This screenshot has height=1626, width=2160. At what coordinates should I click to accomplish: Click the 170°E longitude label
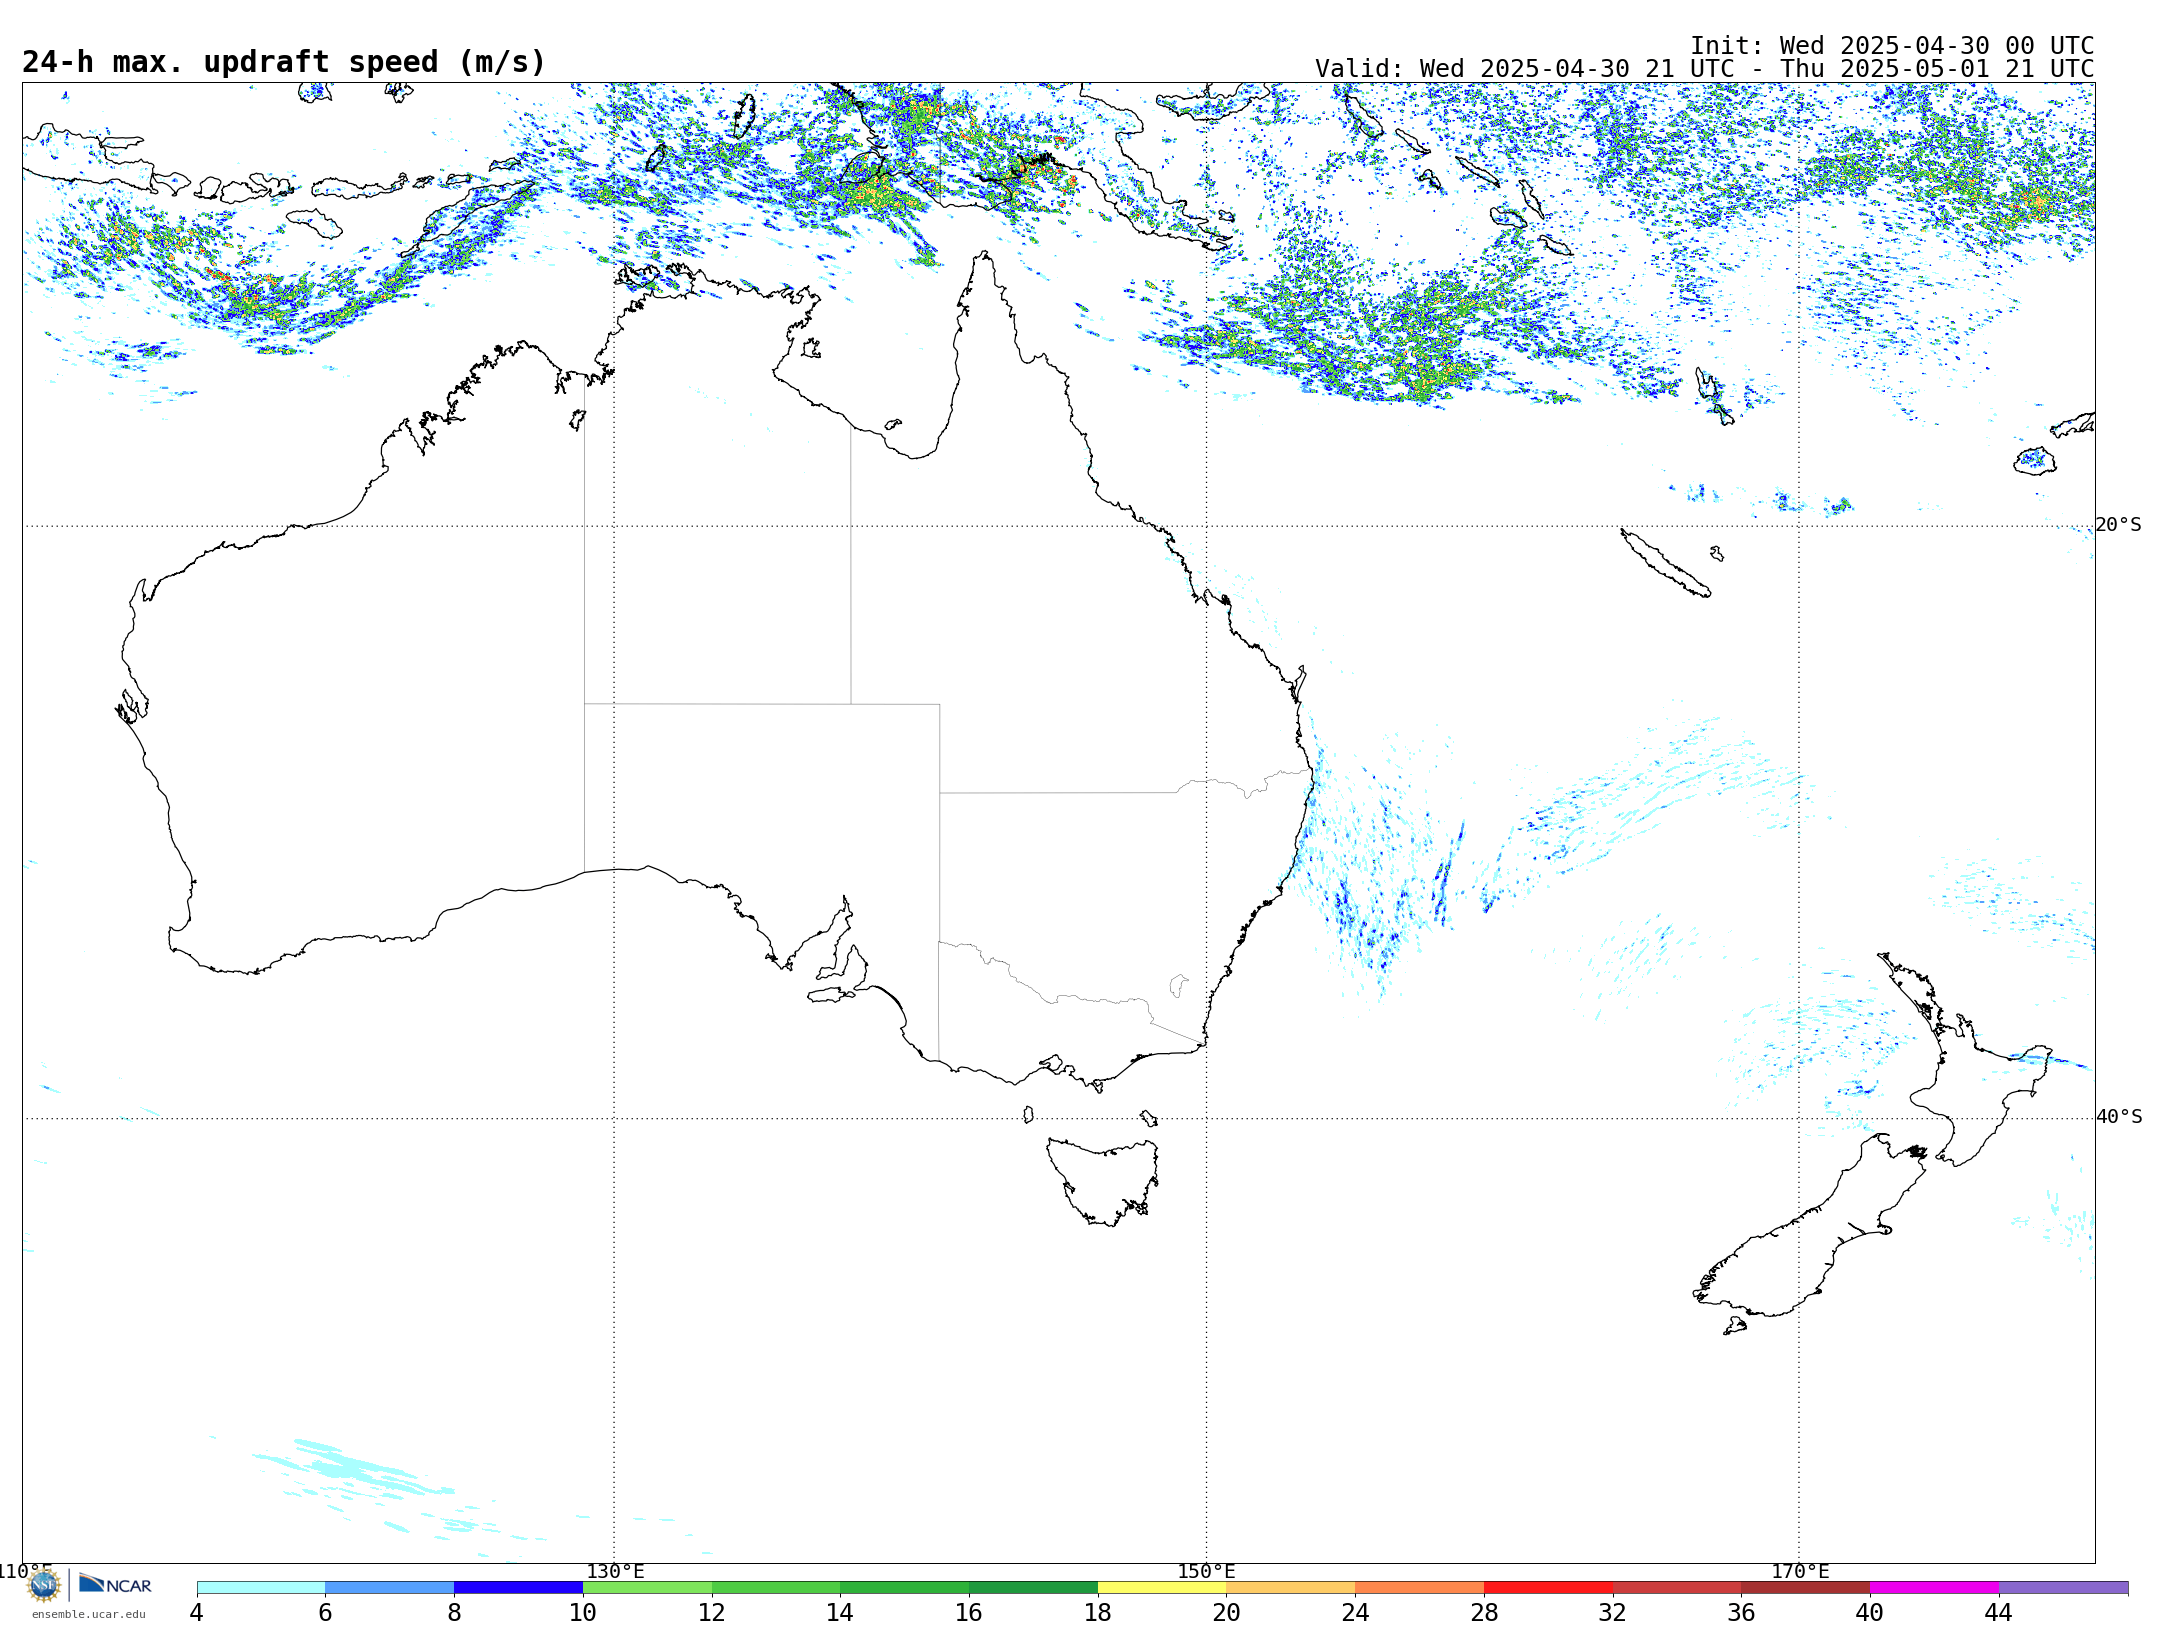1800,1572
